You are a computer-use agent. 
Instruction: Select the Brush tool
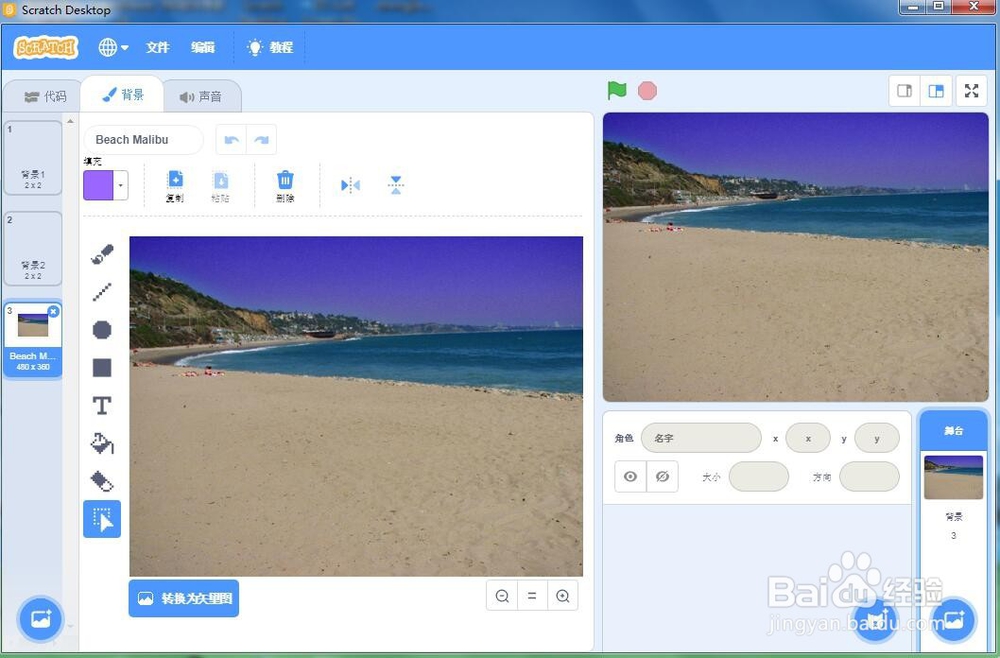[x=102, y=254]
